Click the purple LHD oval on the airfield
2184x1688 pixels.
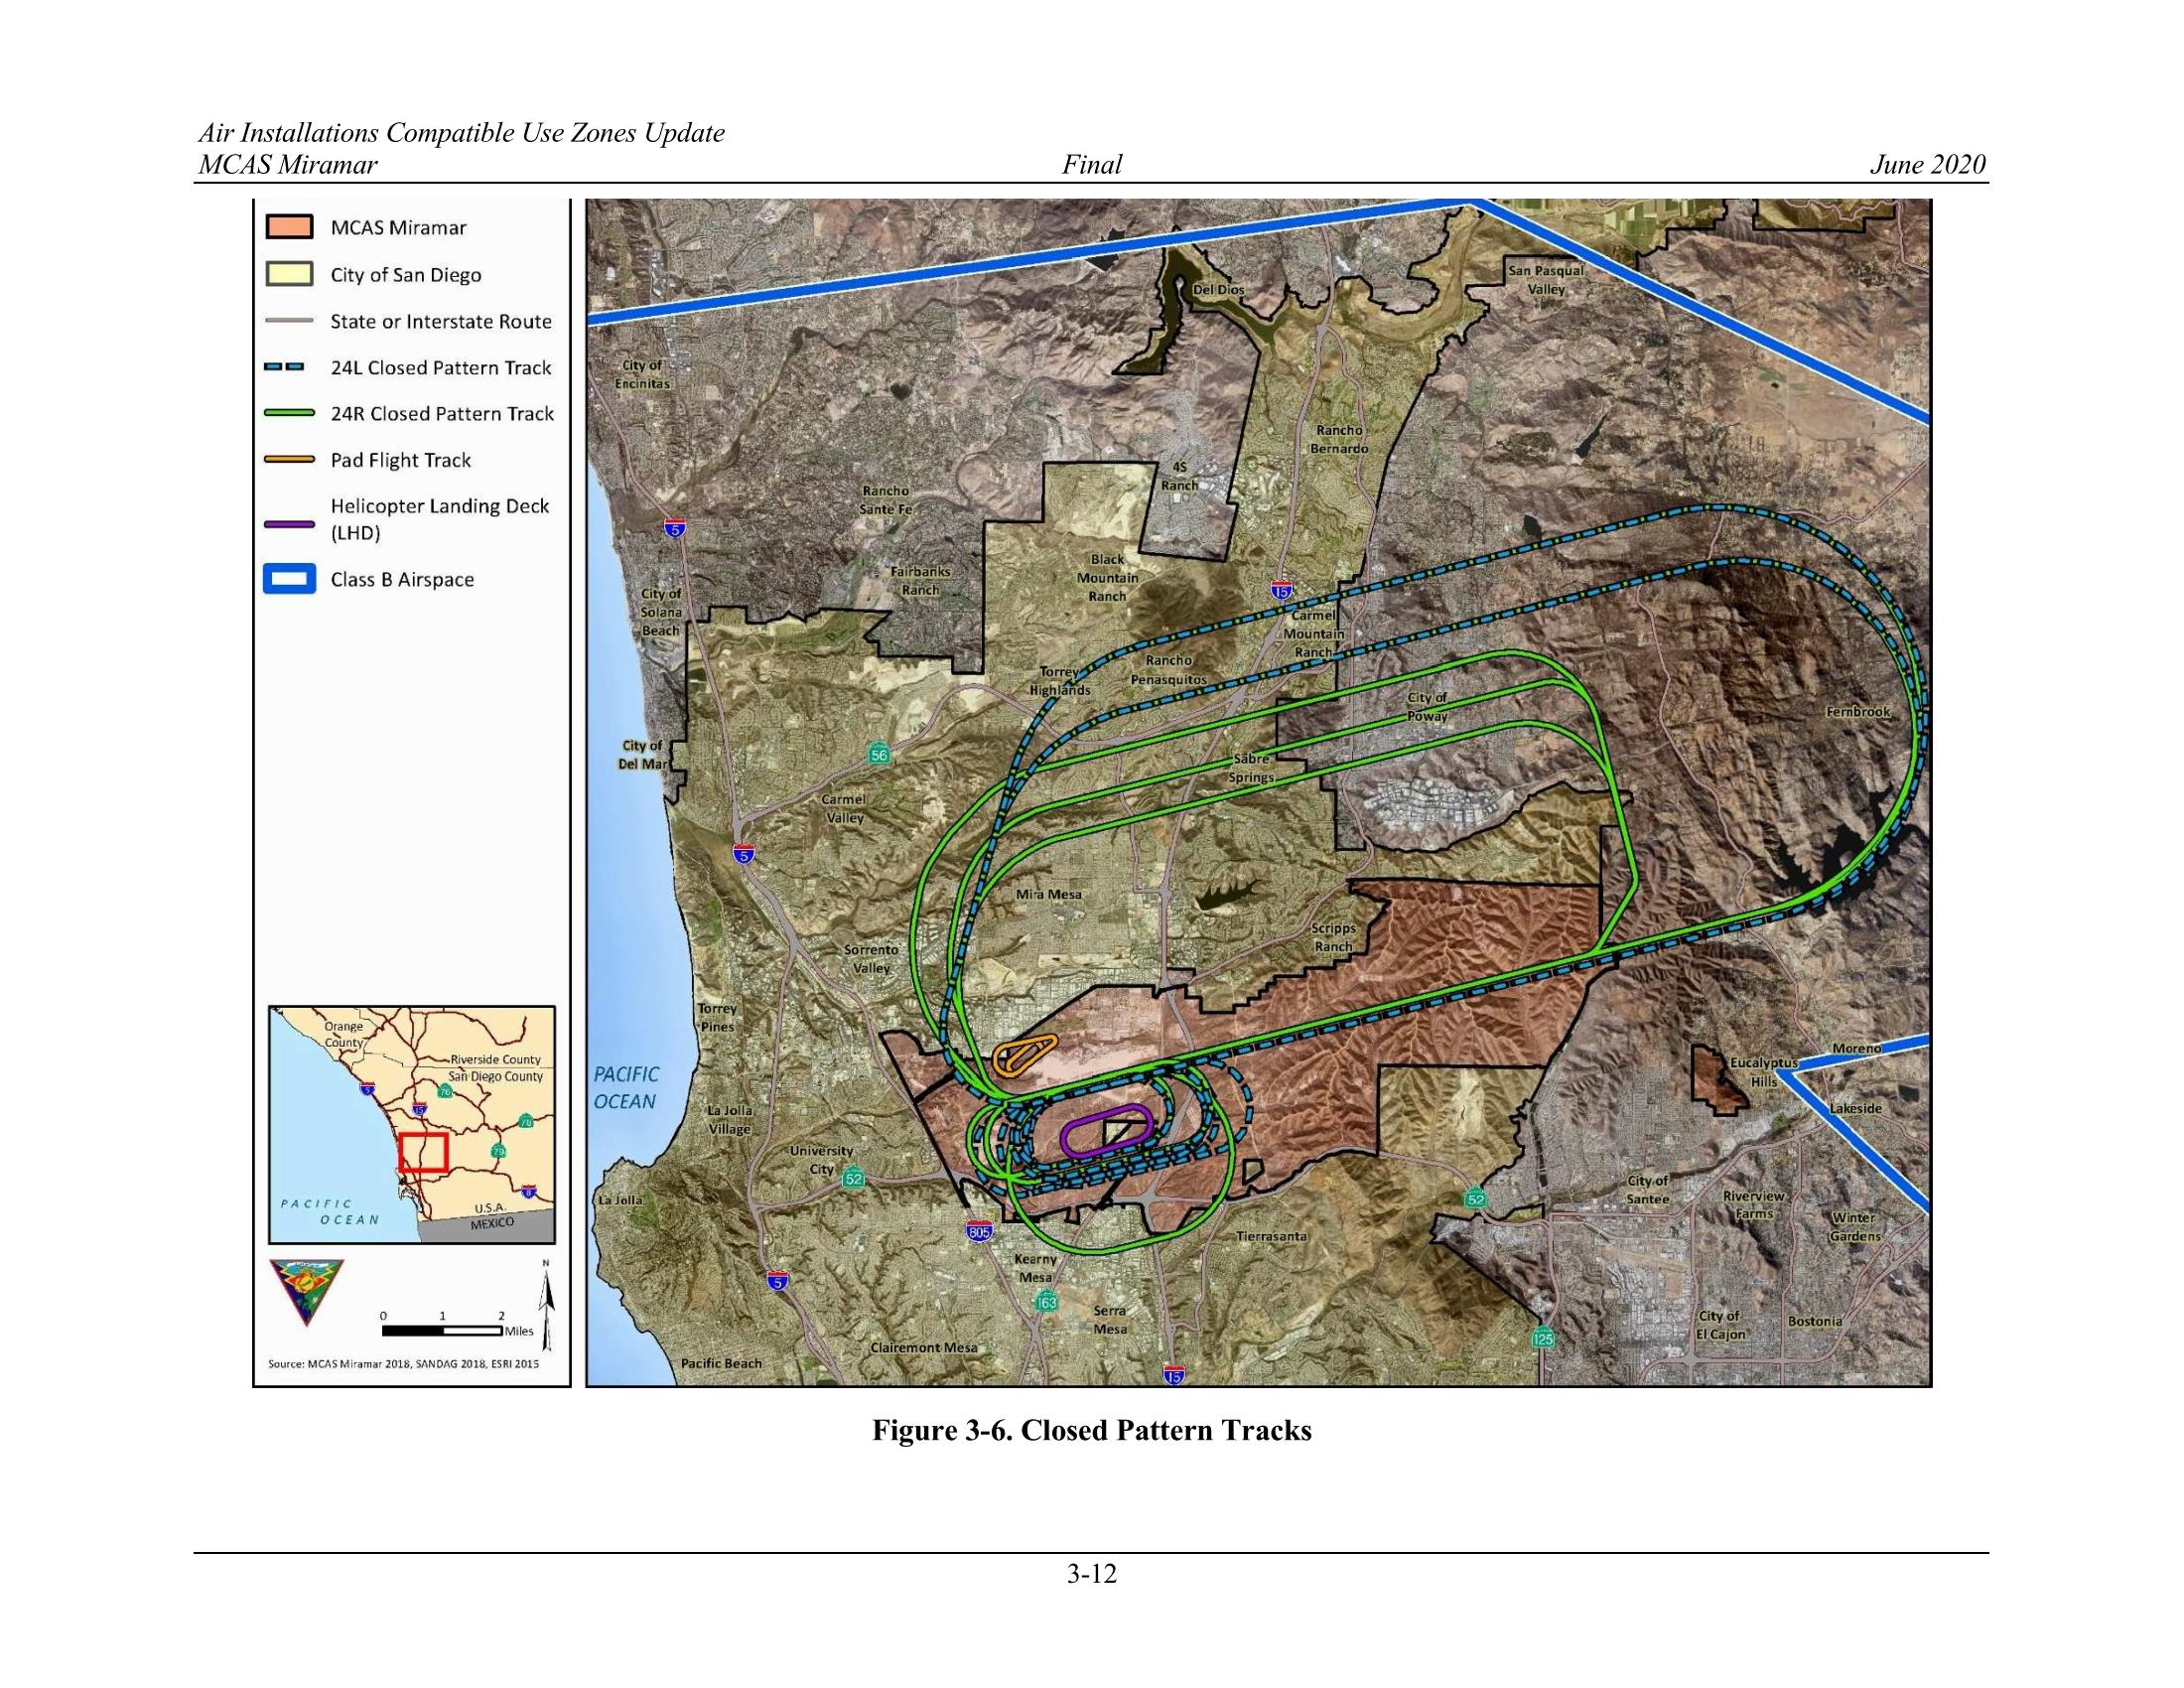click(x=1108, y=1133)
